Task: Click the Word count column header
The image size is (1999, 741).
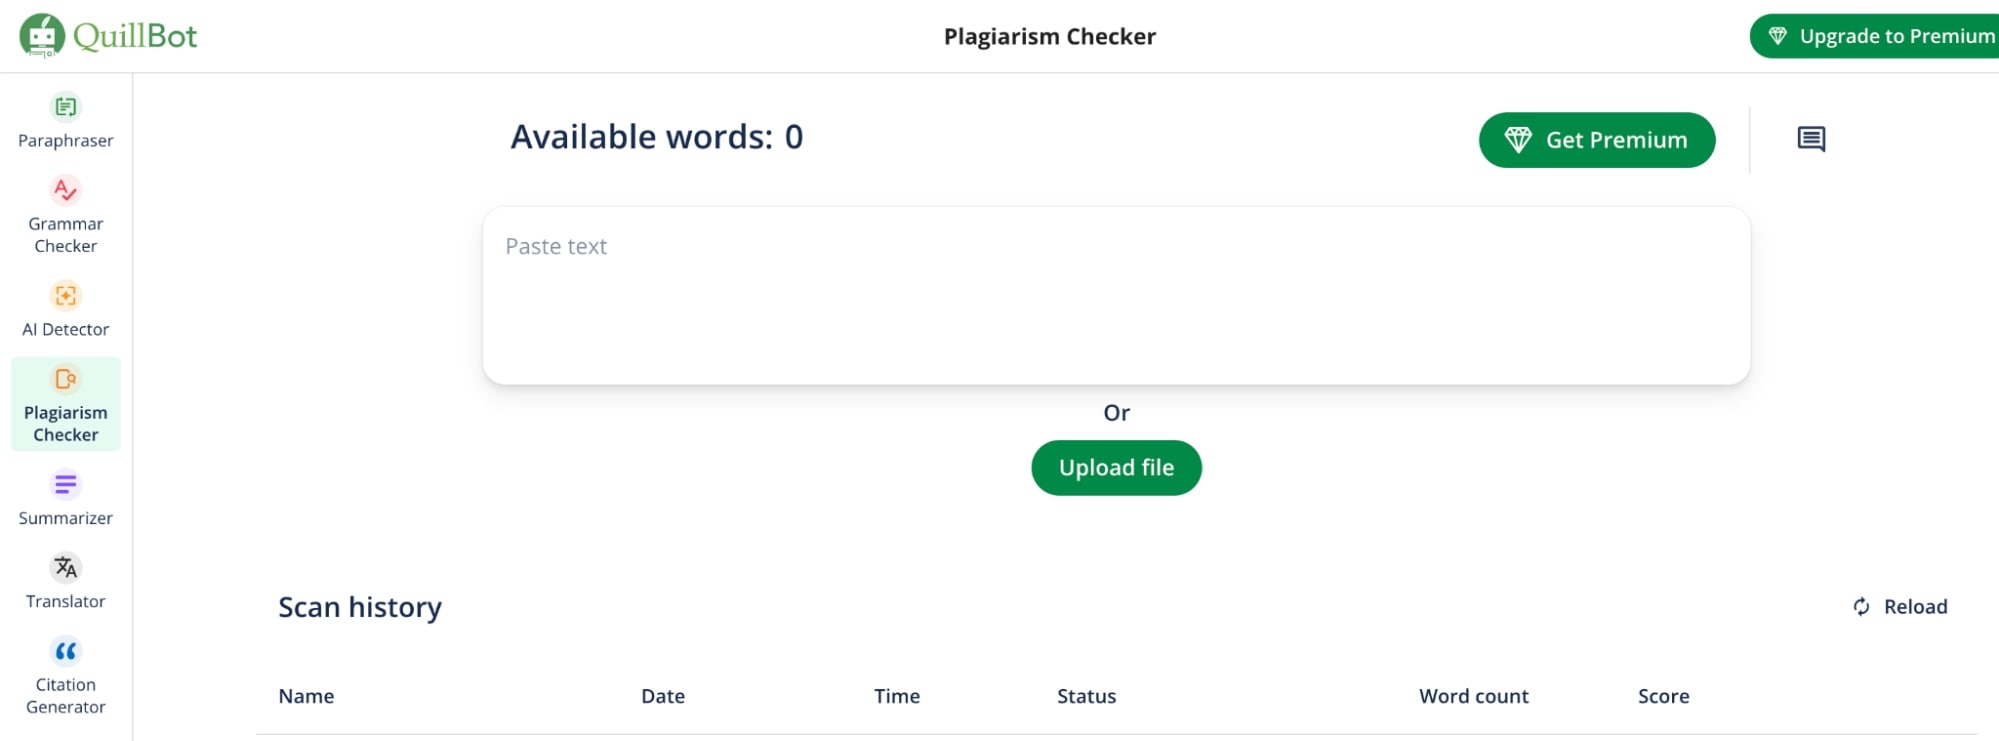Action: [1473, 696]
